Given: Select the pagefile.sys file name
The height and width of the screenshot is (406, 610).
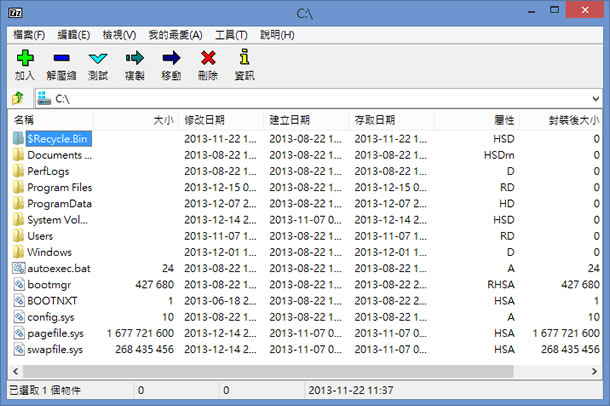Looking at the screenshot, I should tap(55, 333).
